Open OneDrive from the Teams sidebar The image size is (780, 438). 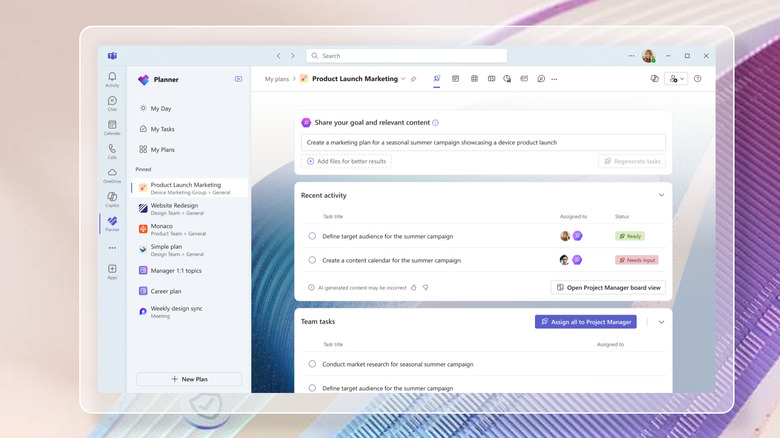tap(112, 174)
